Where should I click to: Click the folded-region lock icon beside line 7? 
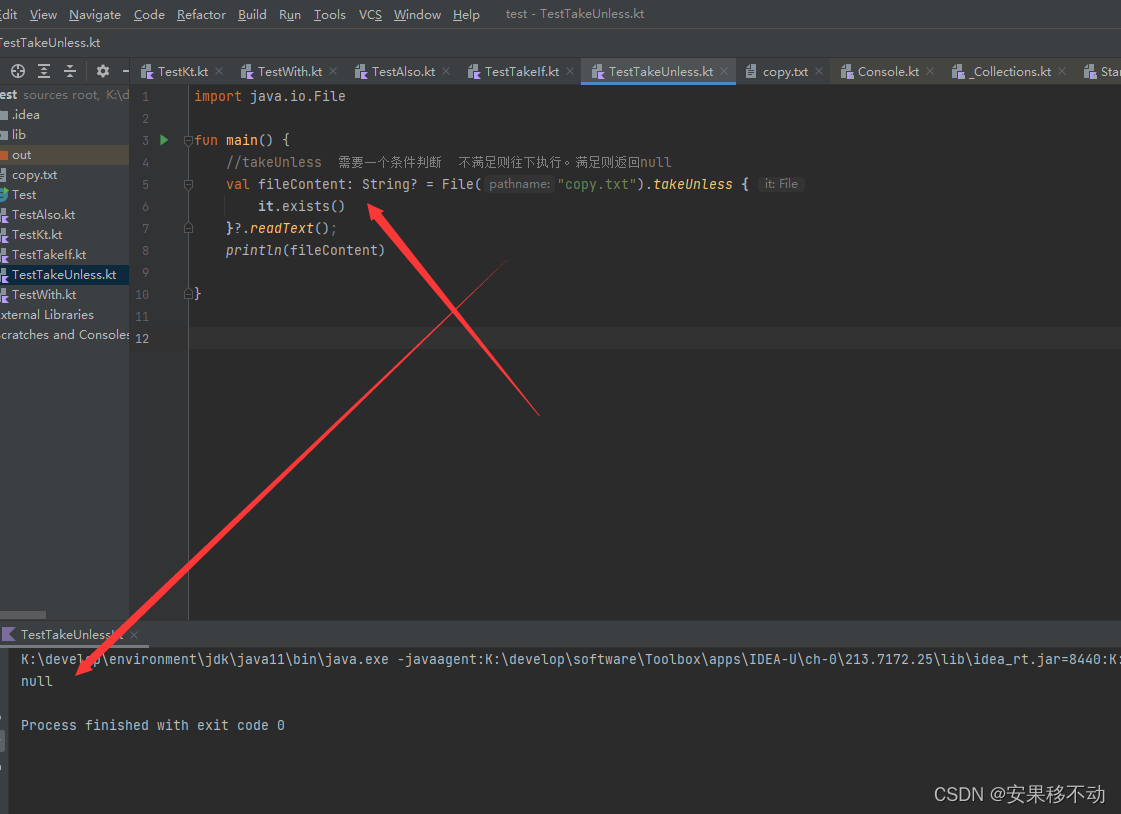187,227
